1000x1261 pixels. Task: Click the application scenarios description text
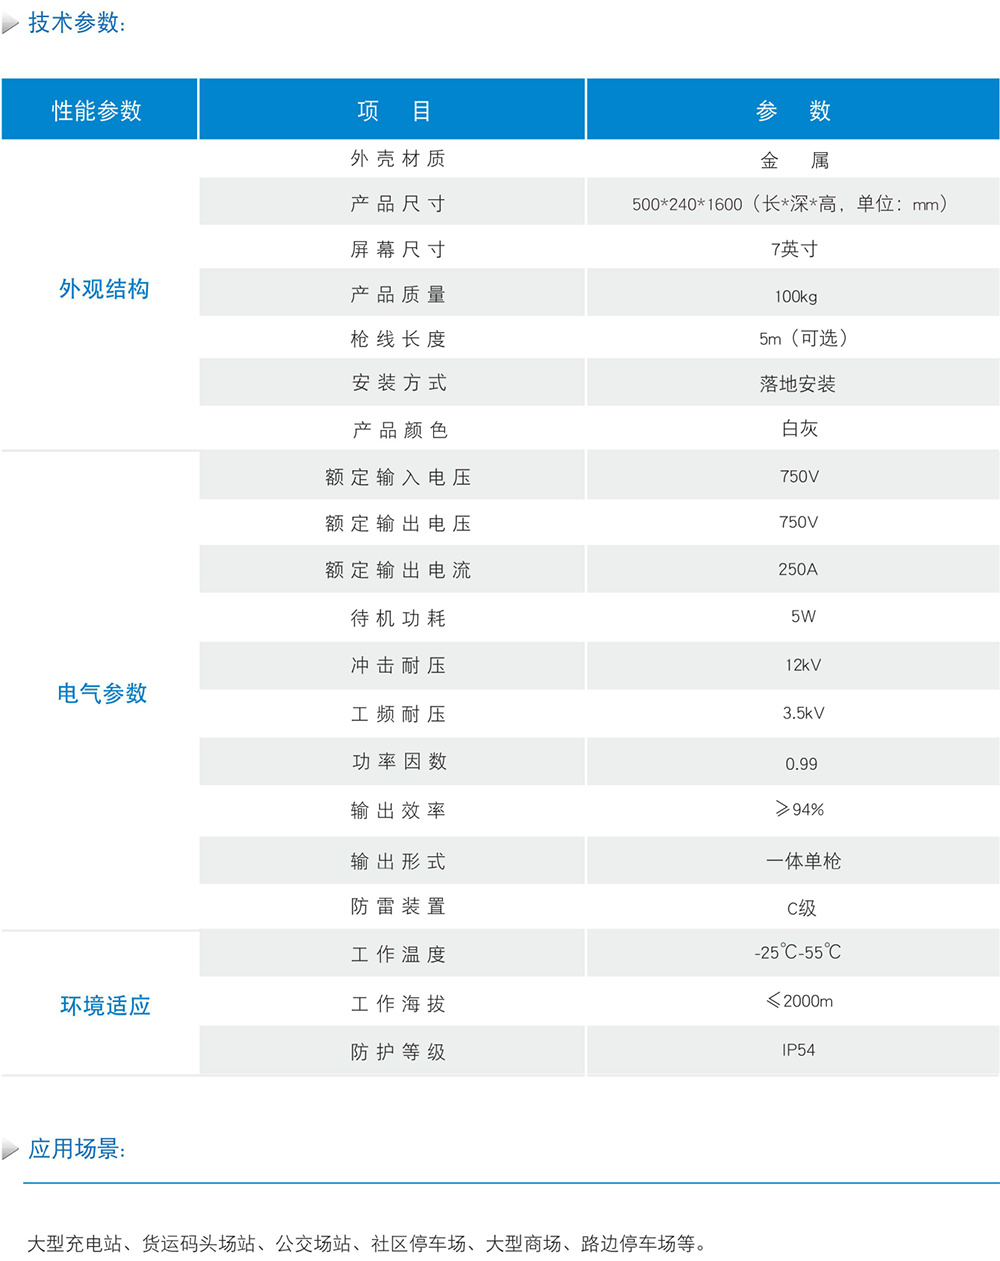pyautogui.click(x=367, y=1244)
